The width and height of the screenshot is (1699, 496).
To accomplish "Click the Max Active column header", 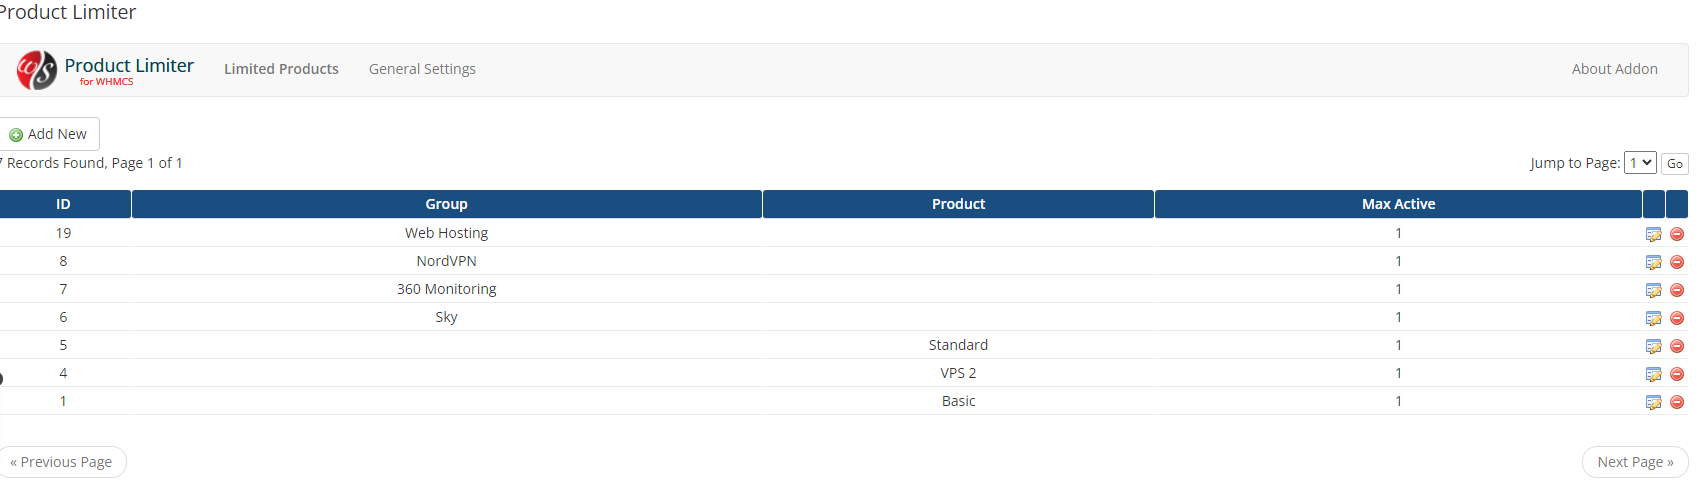I will (x=1398, y=204).
